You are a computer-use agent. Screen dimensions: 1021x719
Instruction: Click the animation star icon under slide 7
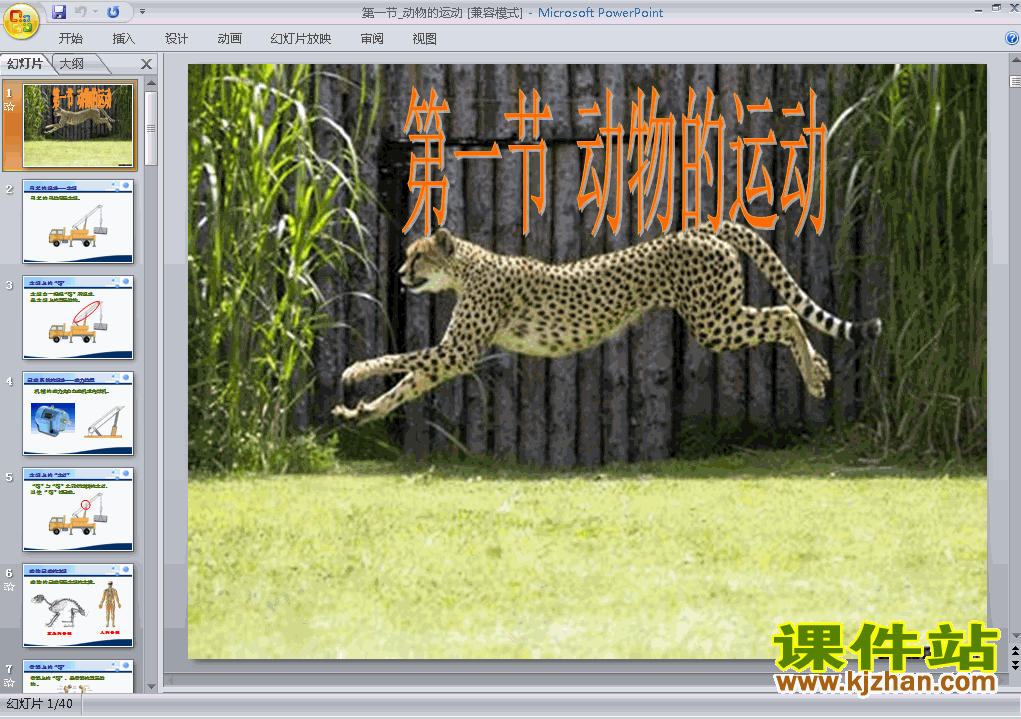[x=9, y=683]
